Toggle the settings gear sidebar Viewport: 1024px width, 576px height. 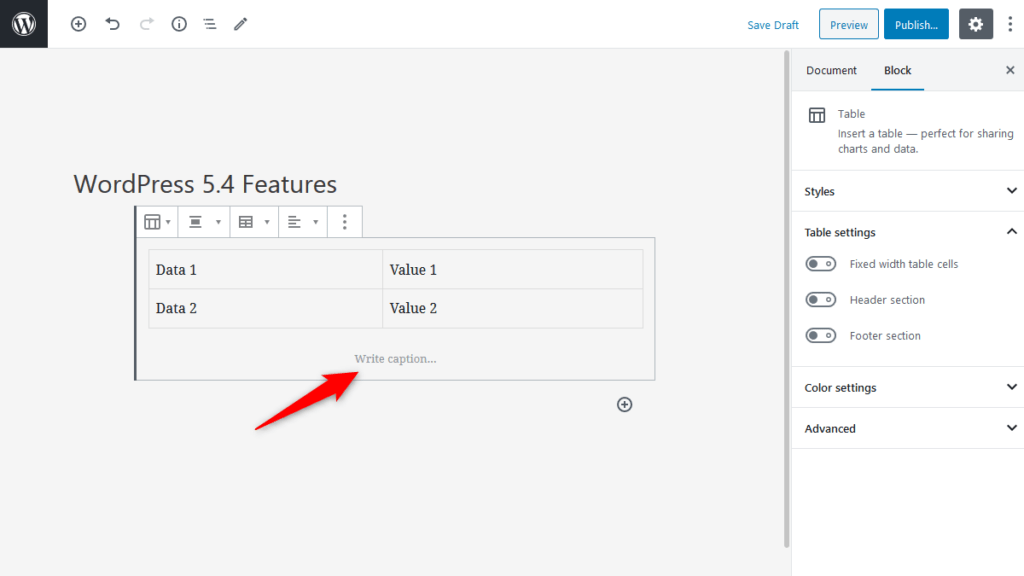(x=976, y=24)
